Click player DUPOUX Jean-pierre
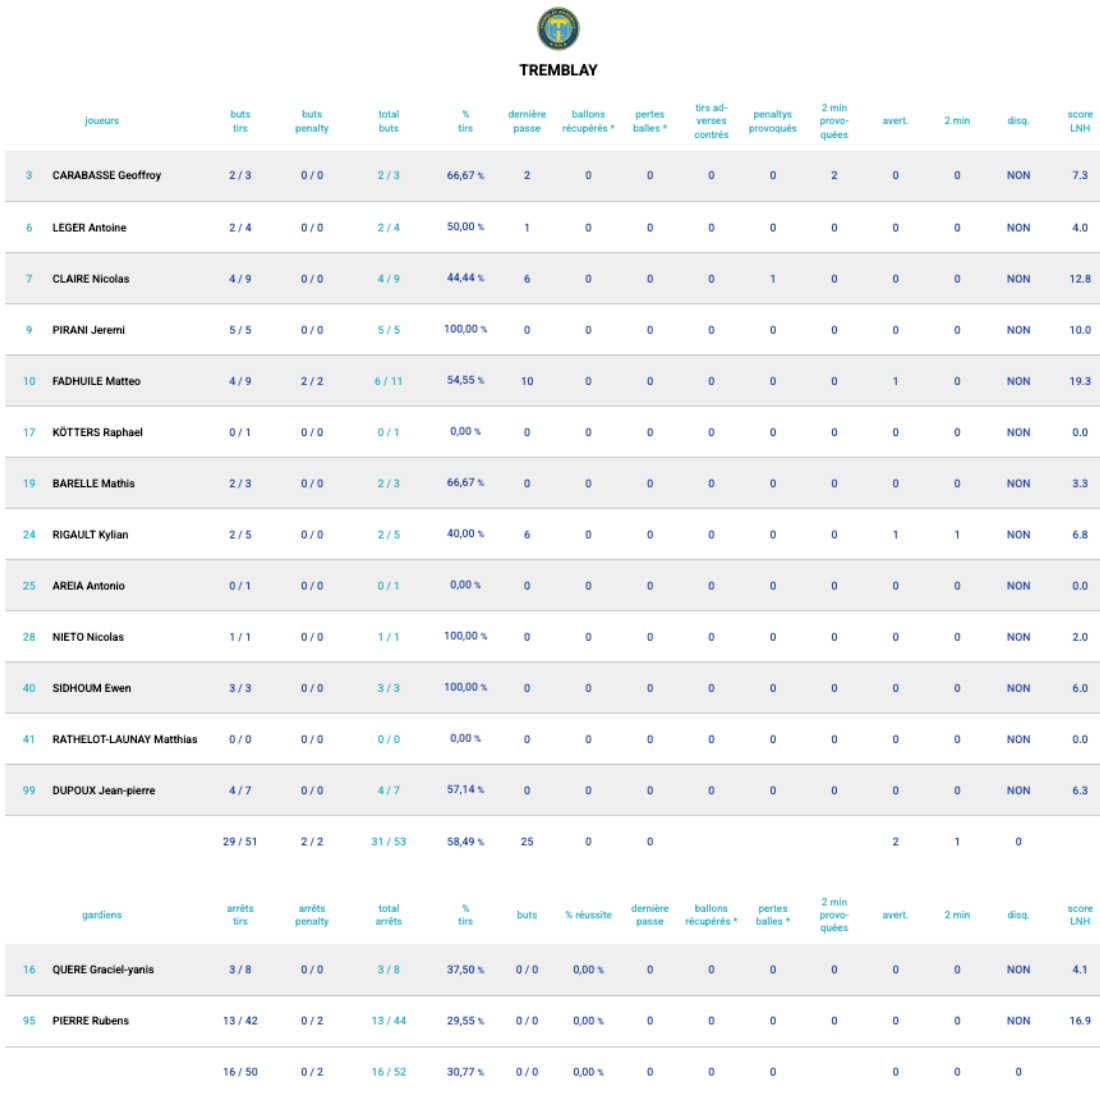 point(103,791)
